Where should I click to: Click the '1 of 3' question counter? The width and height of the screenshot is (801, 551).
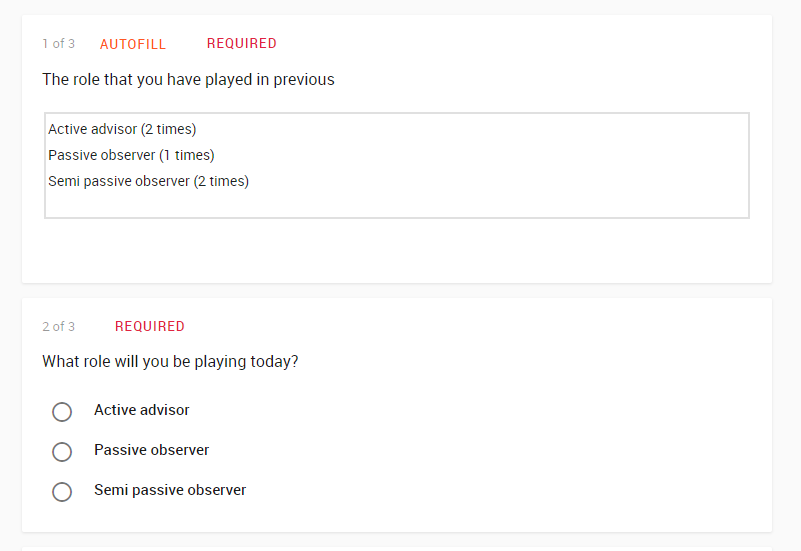(59, 44)
